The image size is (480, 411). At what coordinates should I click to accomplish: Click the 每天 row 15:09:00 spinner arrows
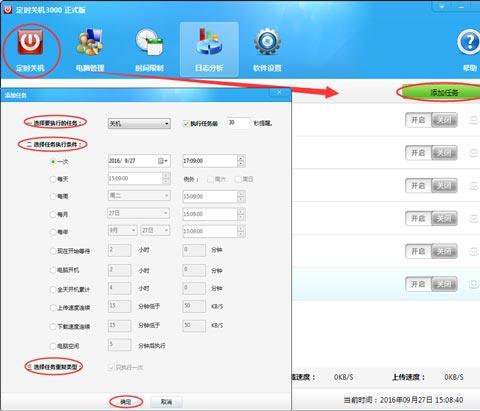(x=166, y=178)
